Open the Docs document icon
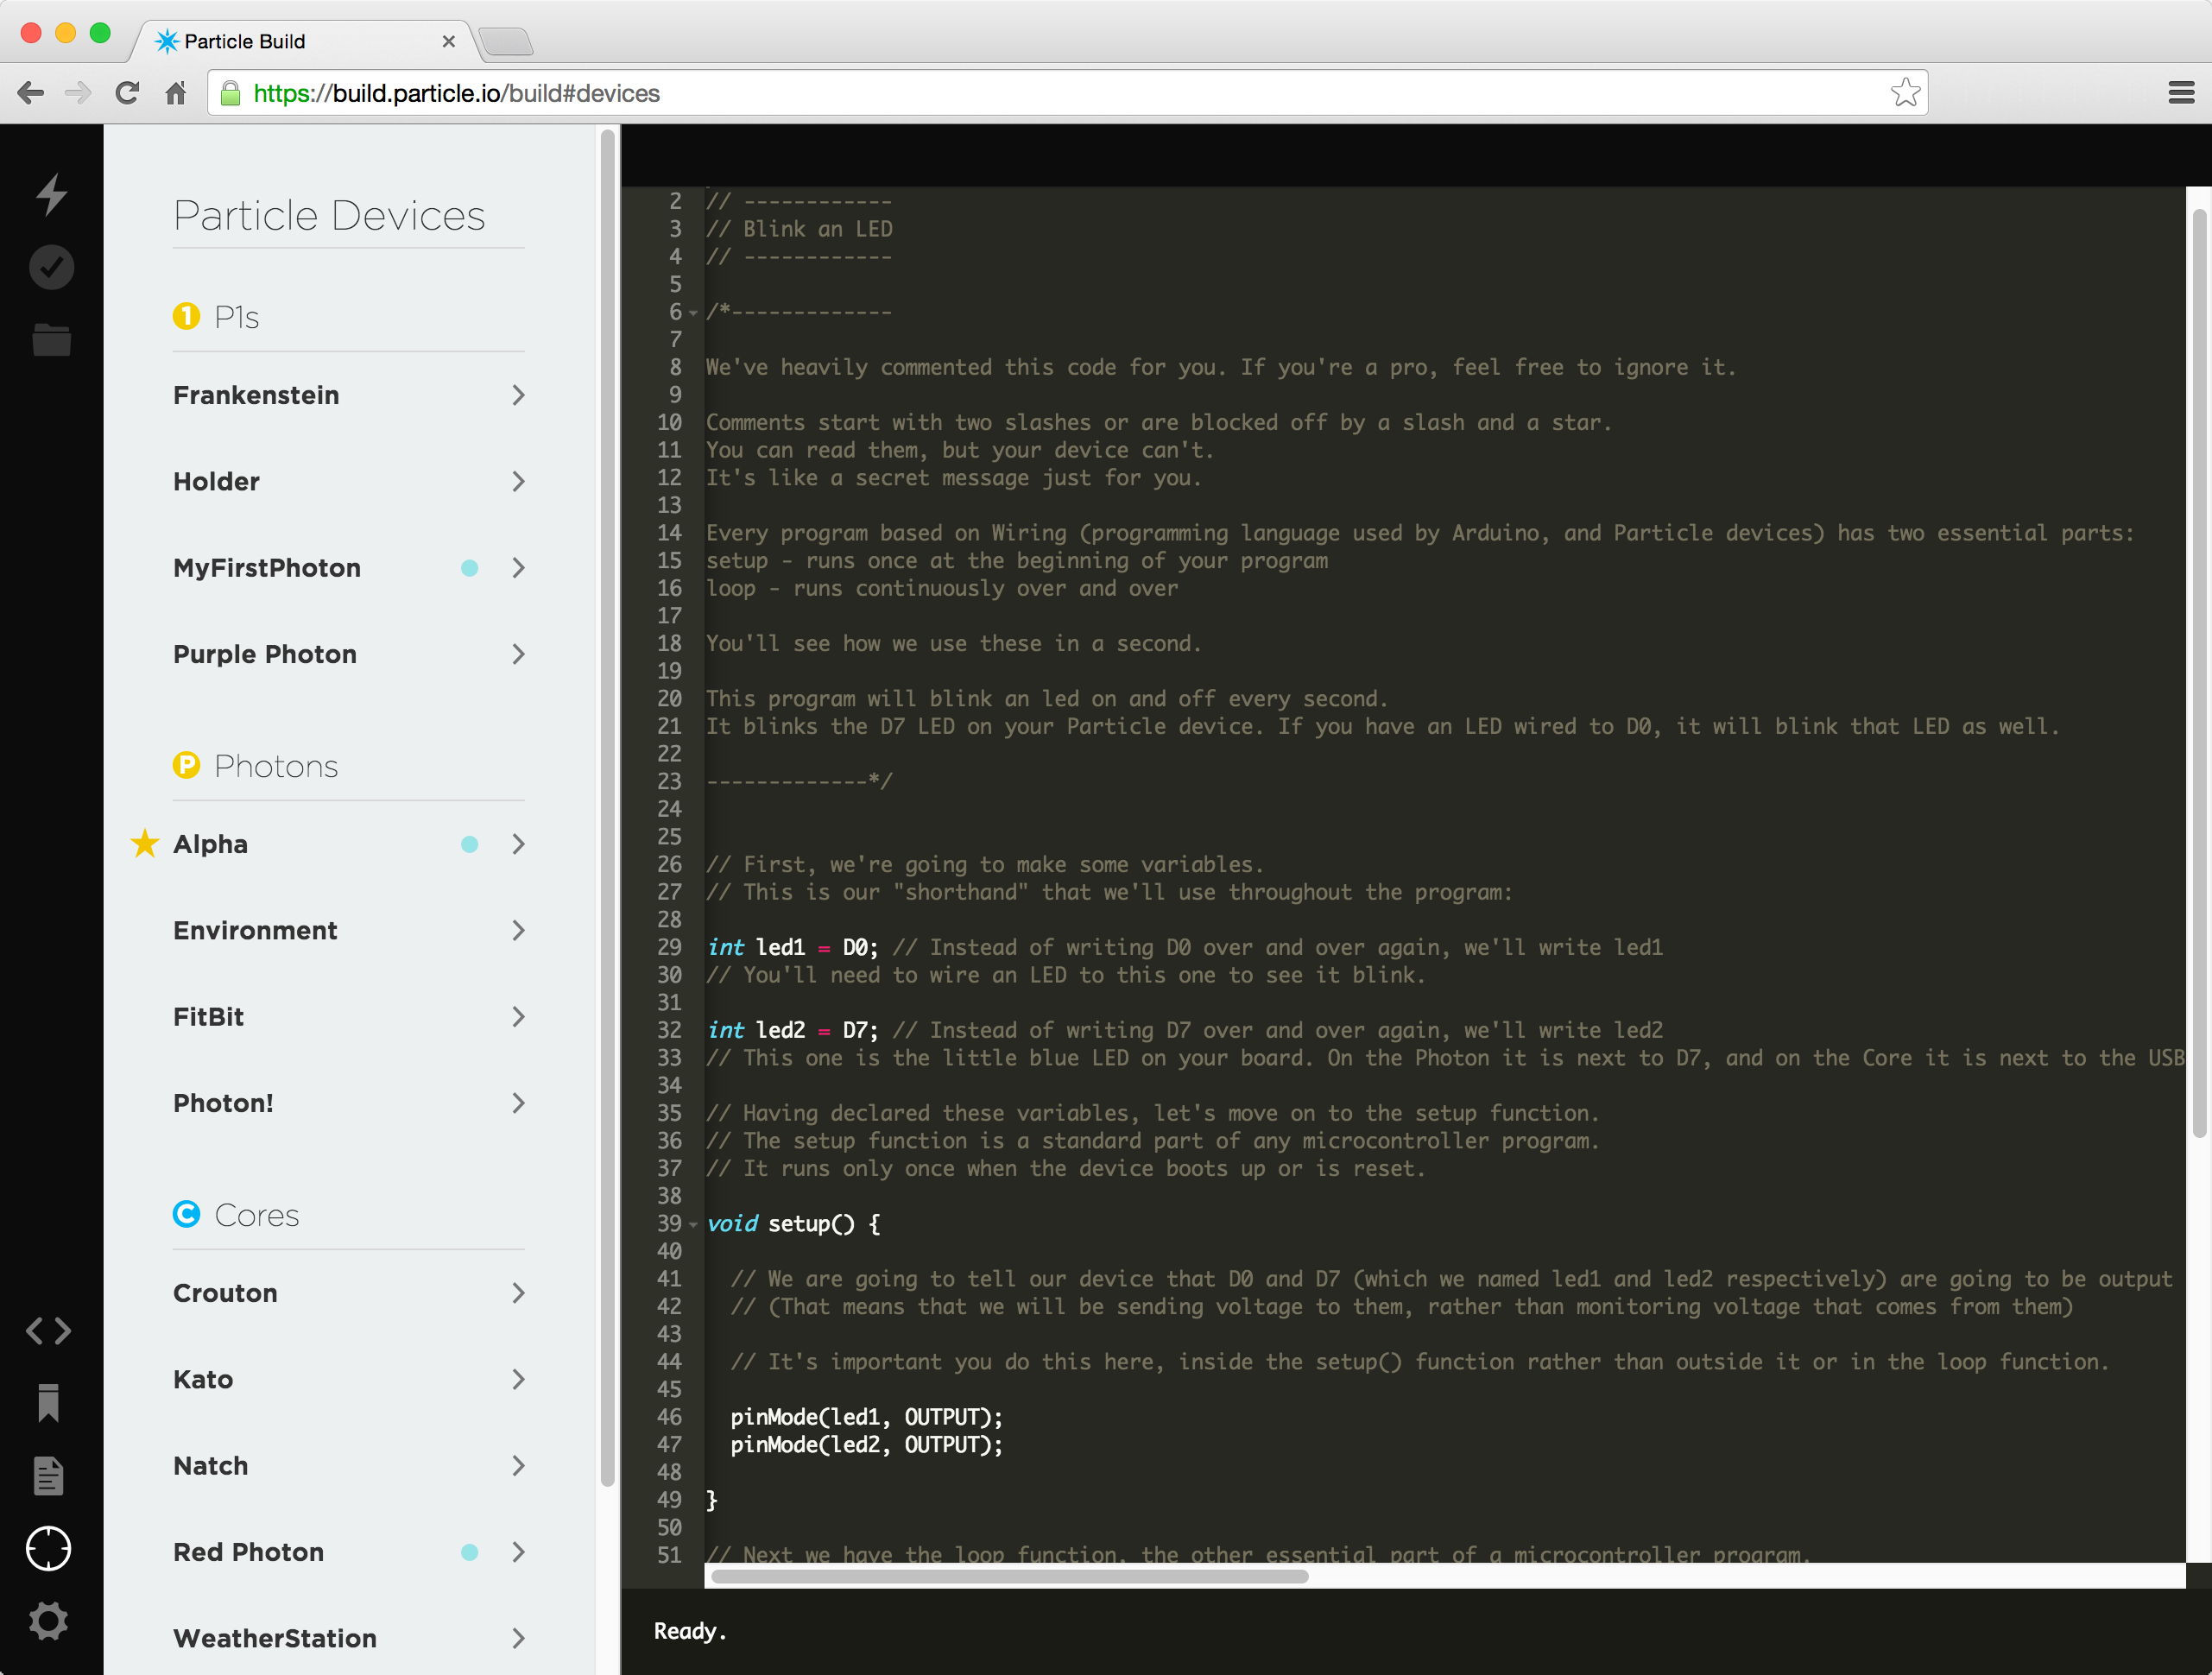 48,1475
